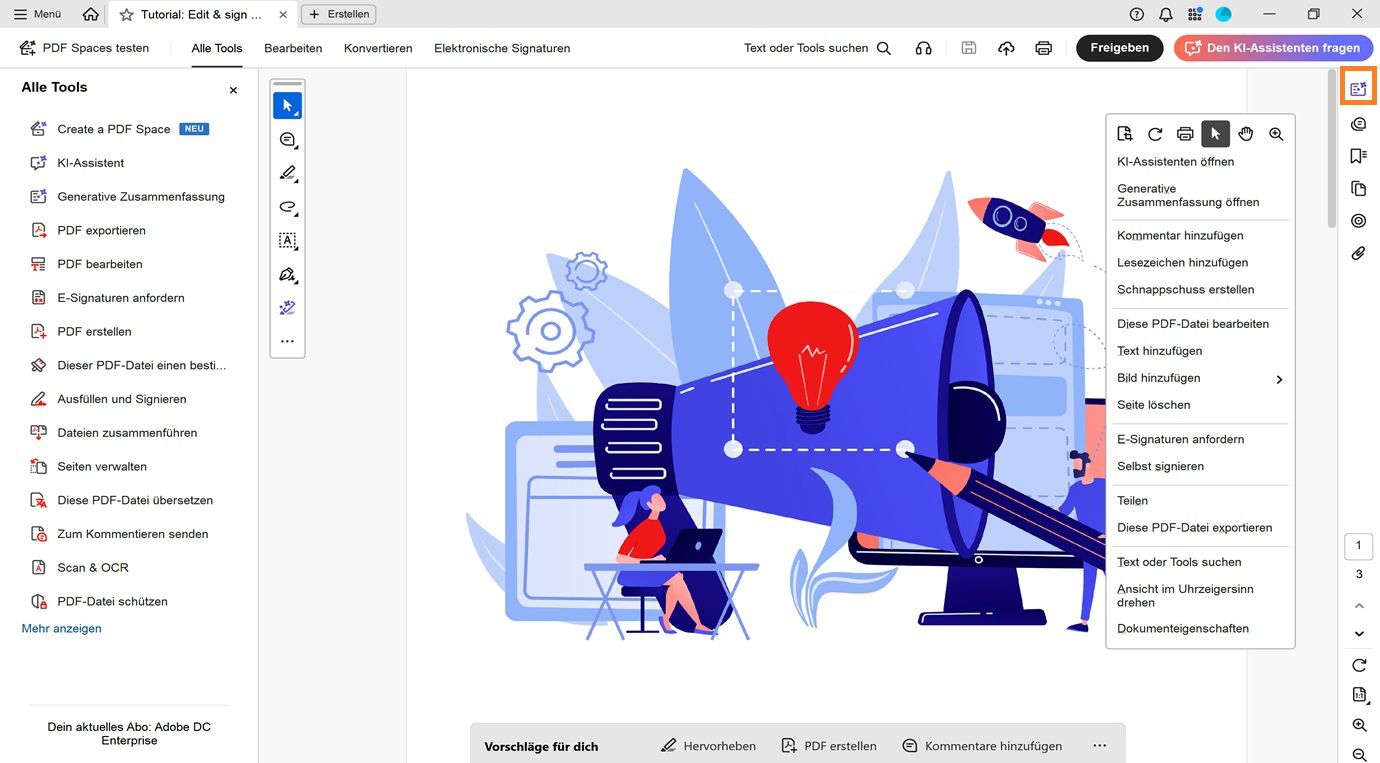Open the attachments paperclip panel
Image resolution: width=1380 pixels, height=763 pixels.
click(1358, 254)
